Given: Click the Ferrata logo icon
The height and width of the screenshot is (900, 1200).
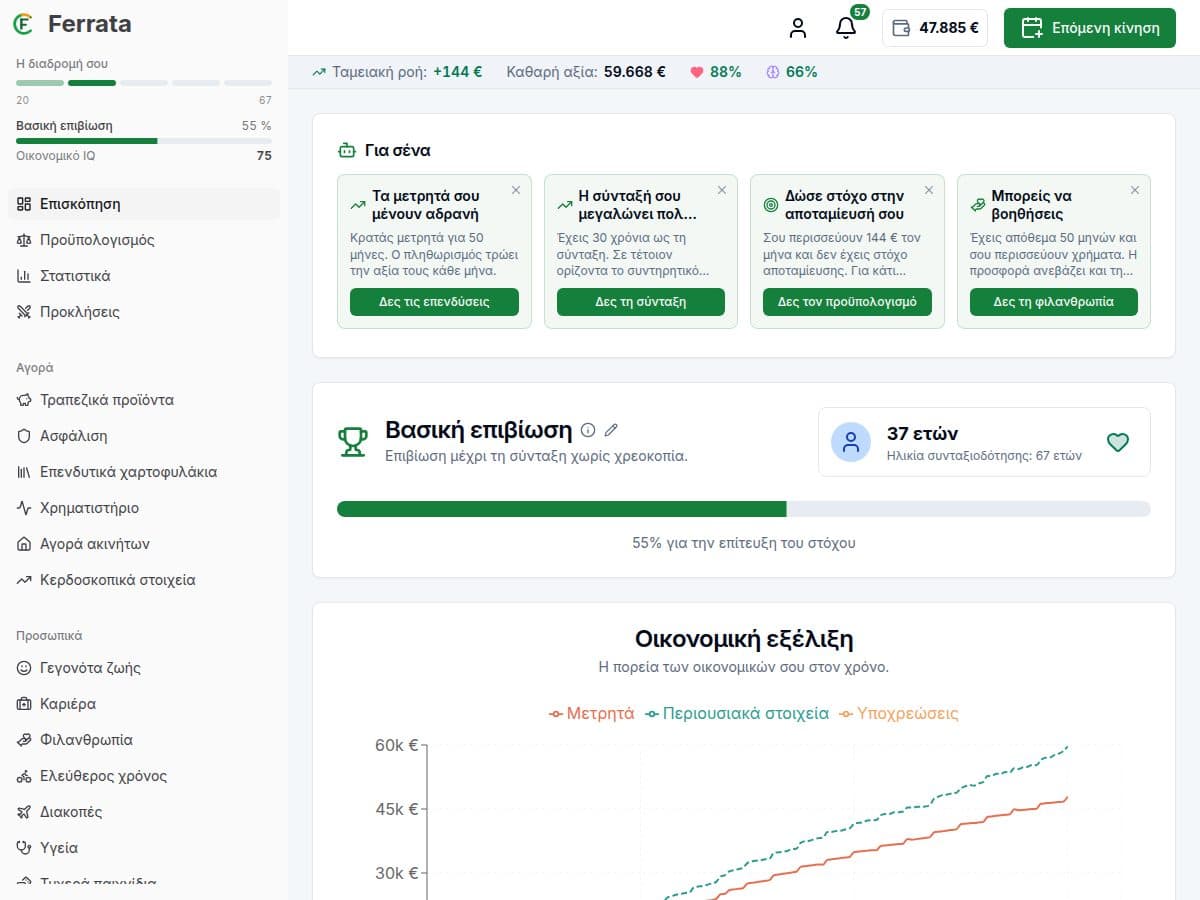Looking at the screenshot, I should click(23, 24).
